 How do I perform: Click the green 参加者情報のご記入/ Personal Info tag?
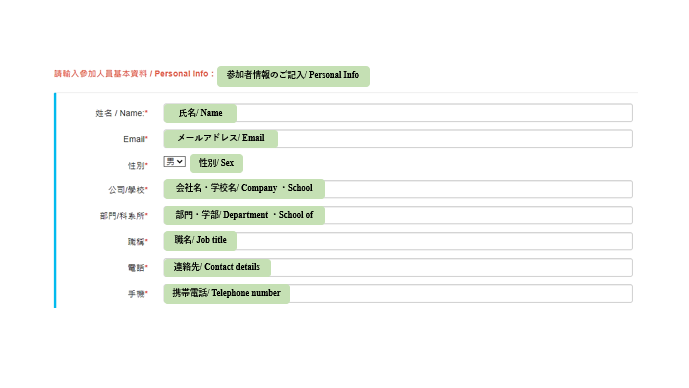point(293,76)
